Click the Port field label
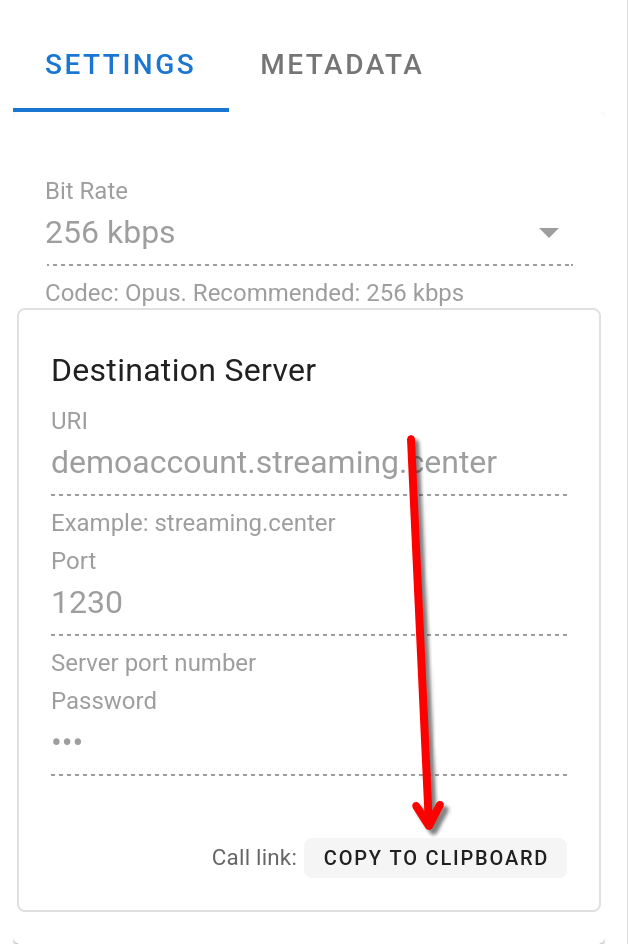Viewport: 628px width, 944px height. pos(73,561)
